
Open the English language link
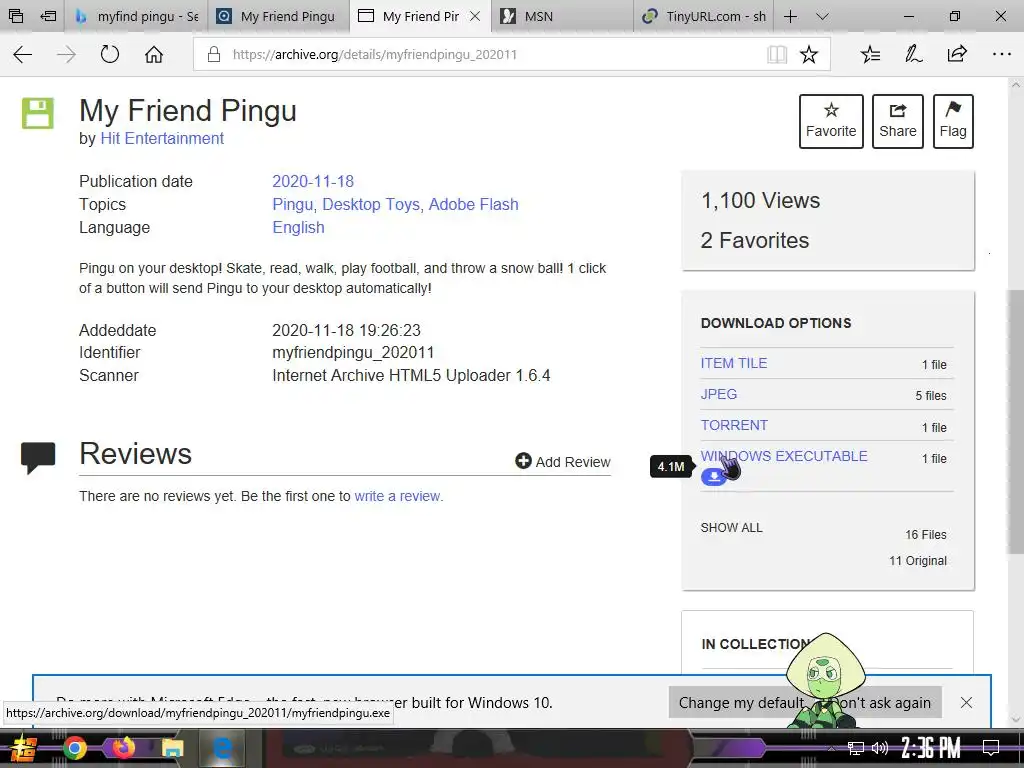click(298, 227)
